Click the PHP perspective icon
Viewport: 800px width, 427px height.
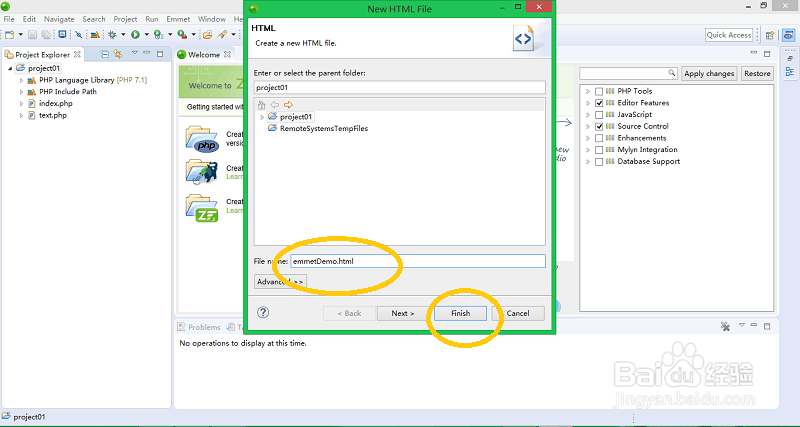click(x=788, y=35)
